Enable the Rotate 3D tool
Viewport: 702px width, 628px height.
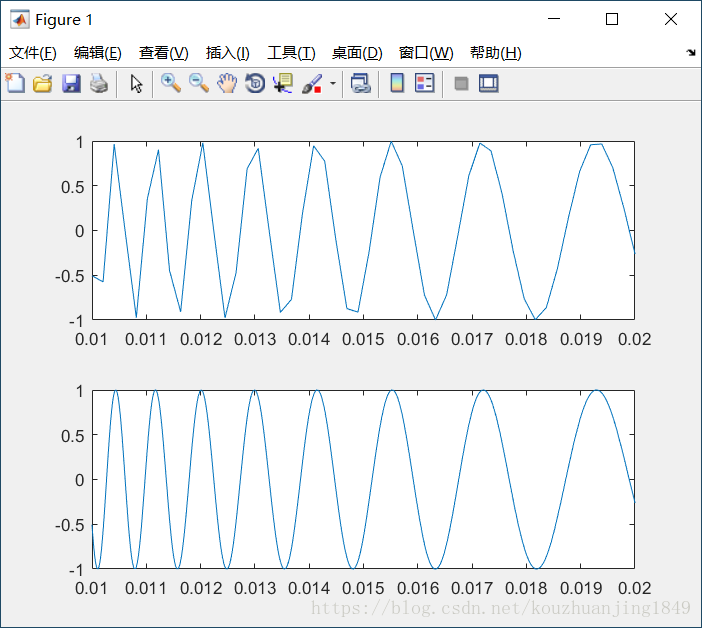click(255, 84)
